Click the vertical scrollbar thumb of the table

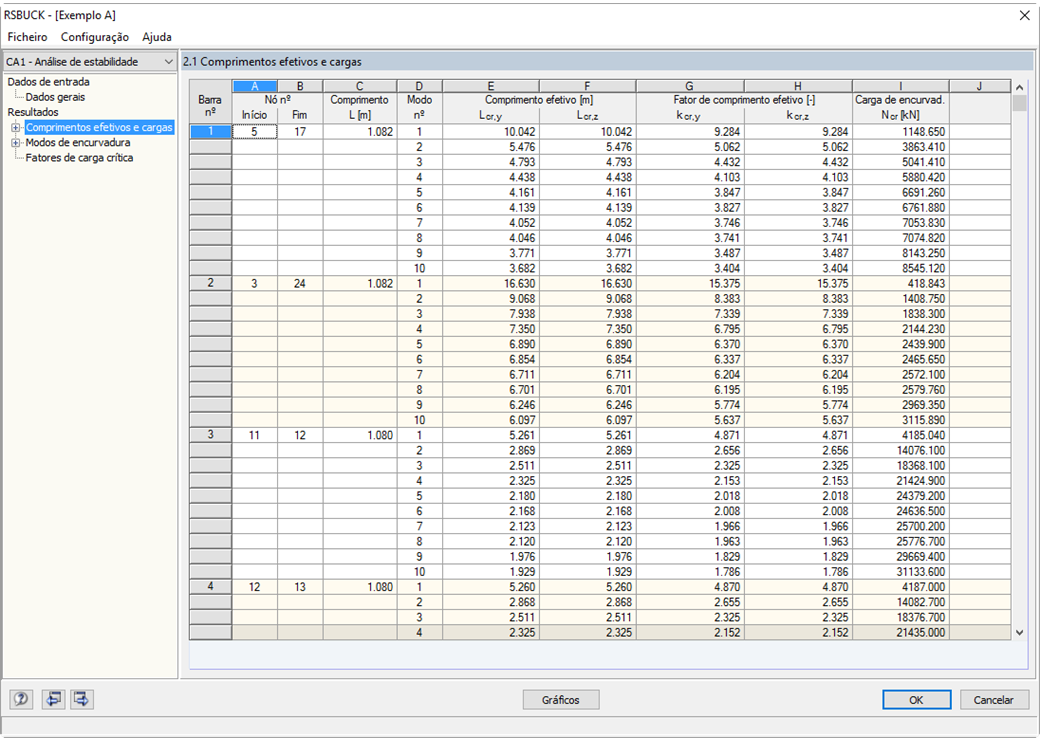click(1019, 103)
